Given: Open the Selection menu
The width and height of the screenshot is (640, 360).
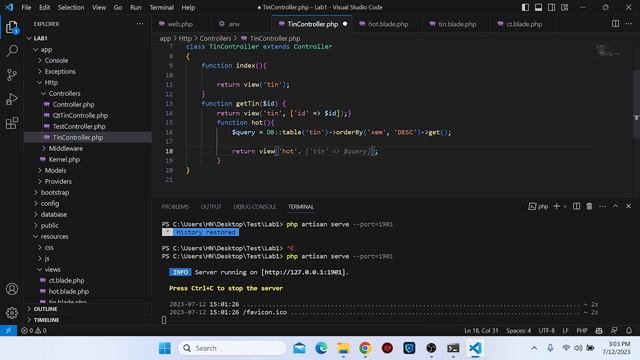Looking at the screenshot, I should pos(71,7).
